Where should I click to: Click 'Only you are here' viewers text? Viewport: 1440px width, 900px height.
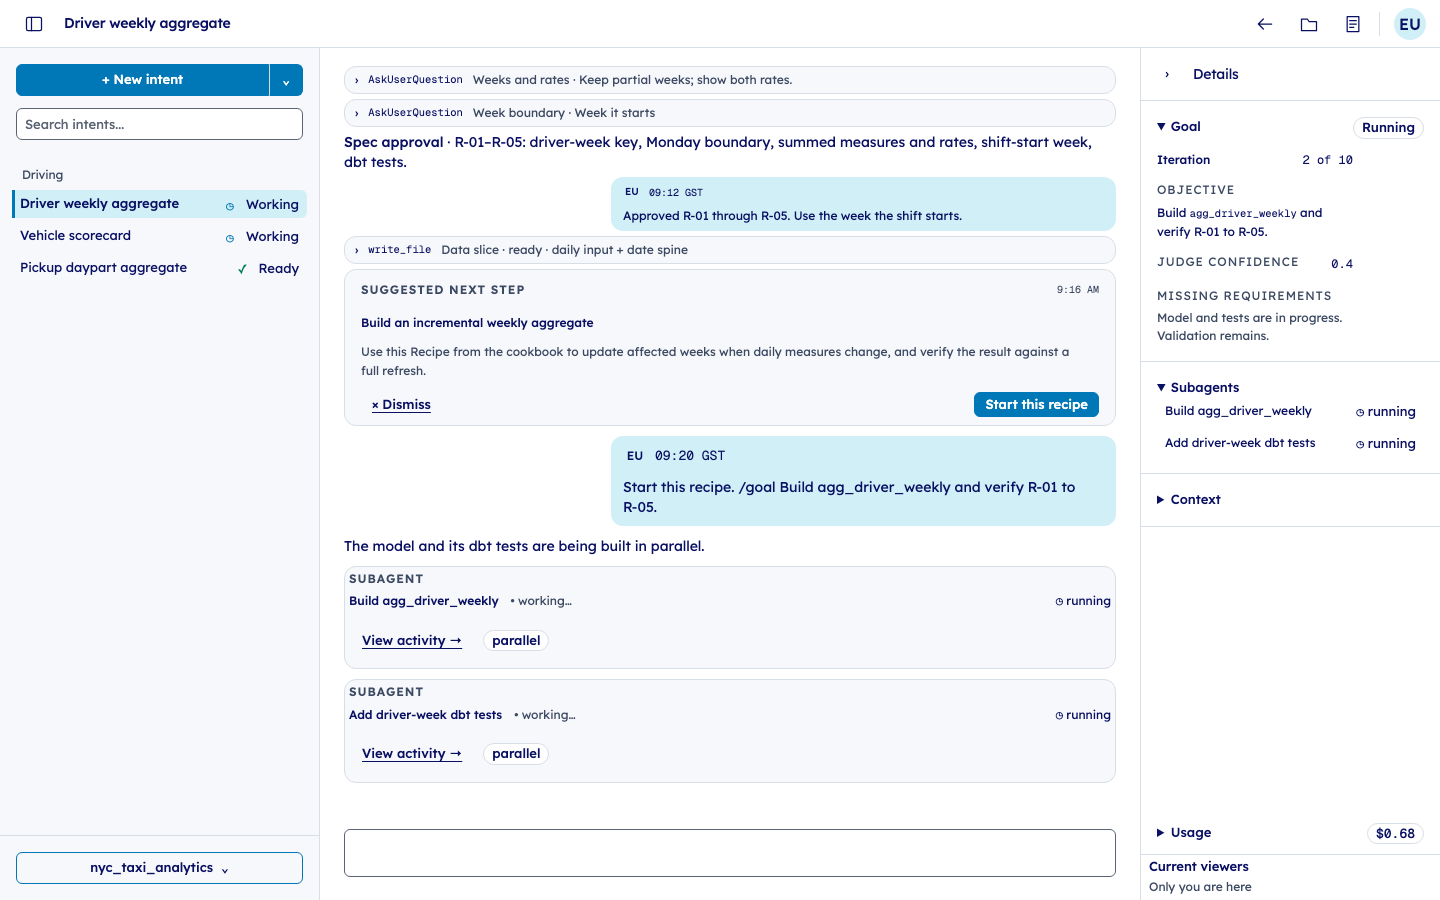1200,887
